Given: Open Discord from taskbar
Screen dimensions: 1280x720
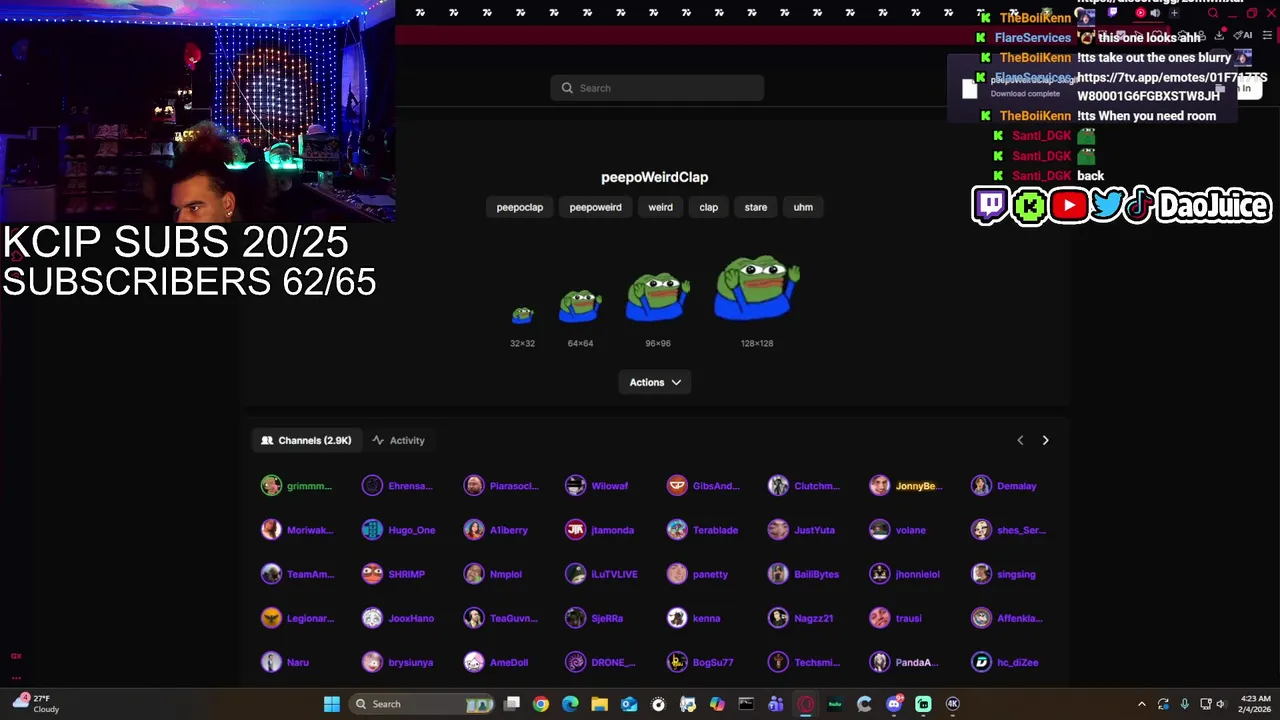Looking at the screenshot, I should pos(894,704).
